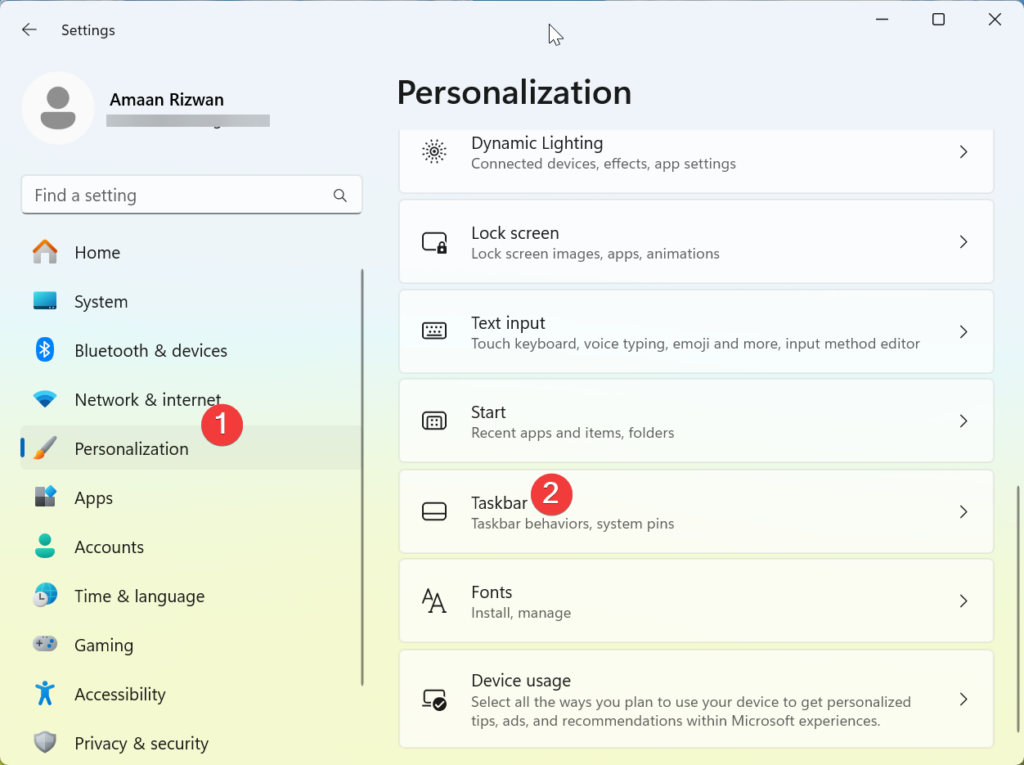Click the System monitor icon
This screenshot has width=1024, height=765.
(45, 301)
